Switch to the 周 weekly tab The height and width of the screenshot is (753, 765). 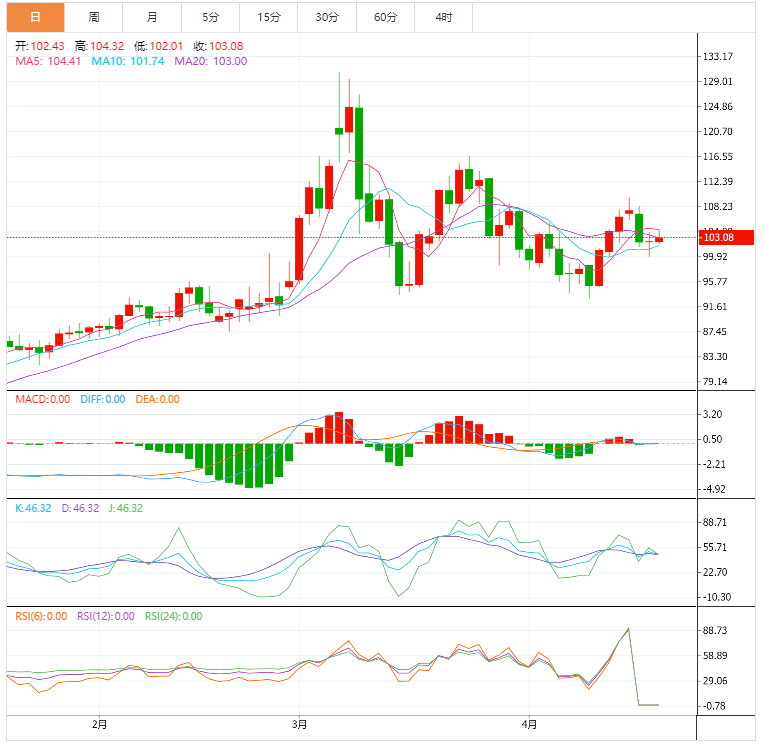click(x=94, y=17)
